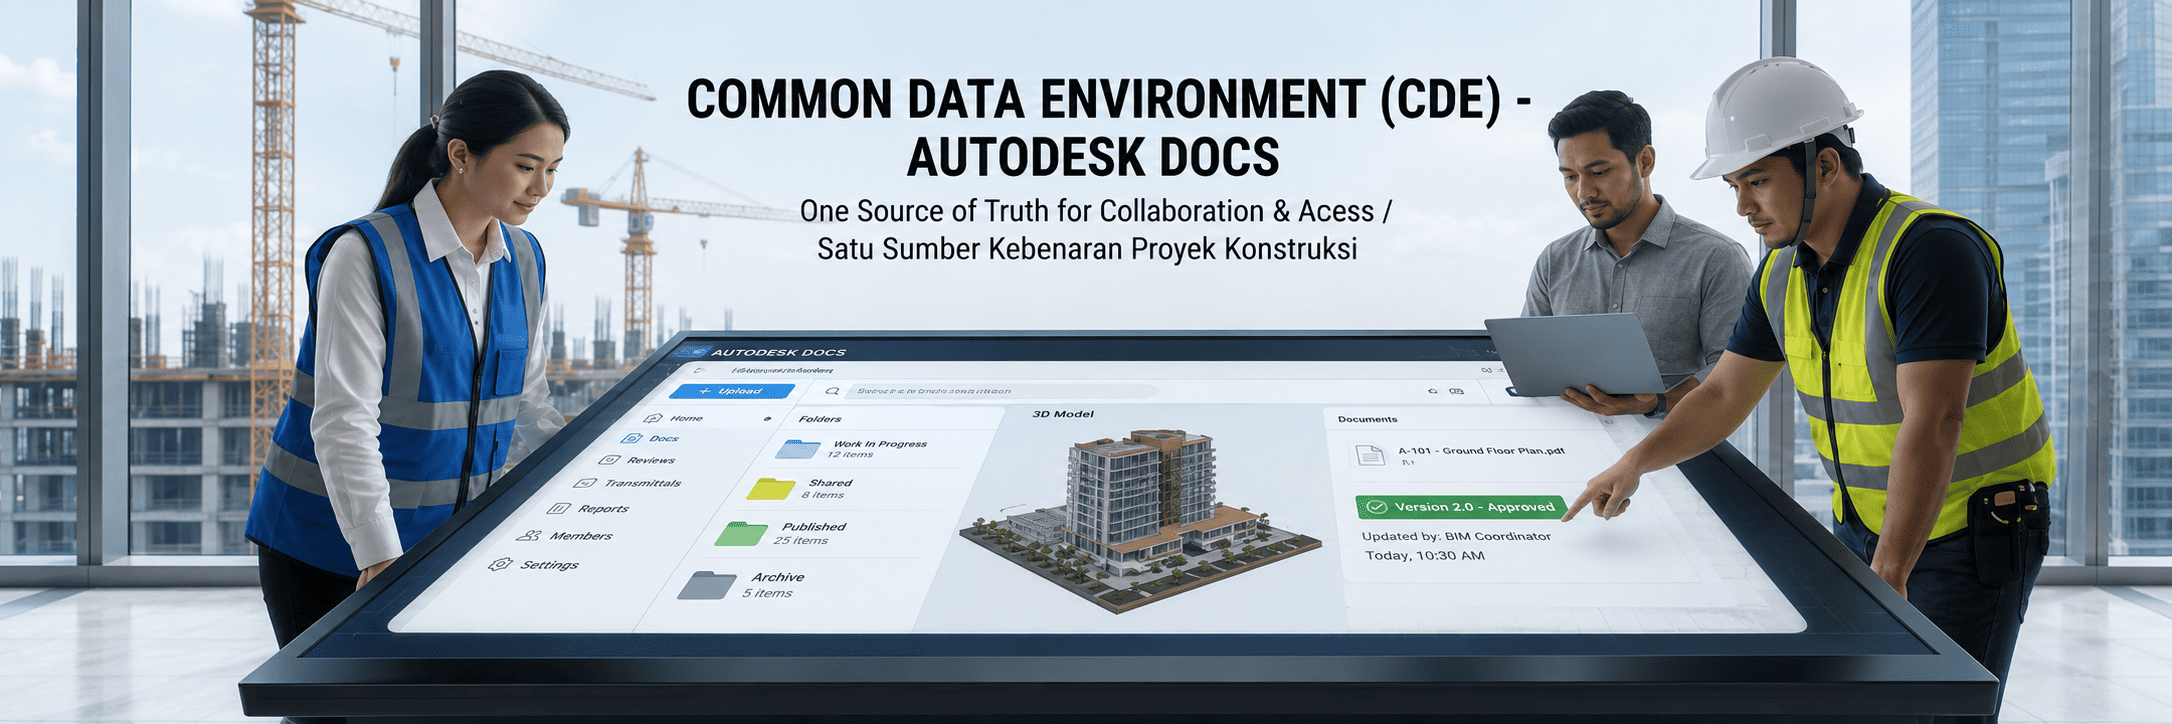Select the '25 items' text under Published
This screenshot has height=724, width=2172.
(801, 541)
